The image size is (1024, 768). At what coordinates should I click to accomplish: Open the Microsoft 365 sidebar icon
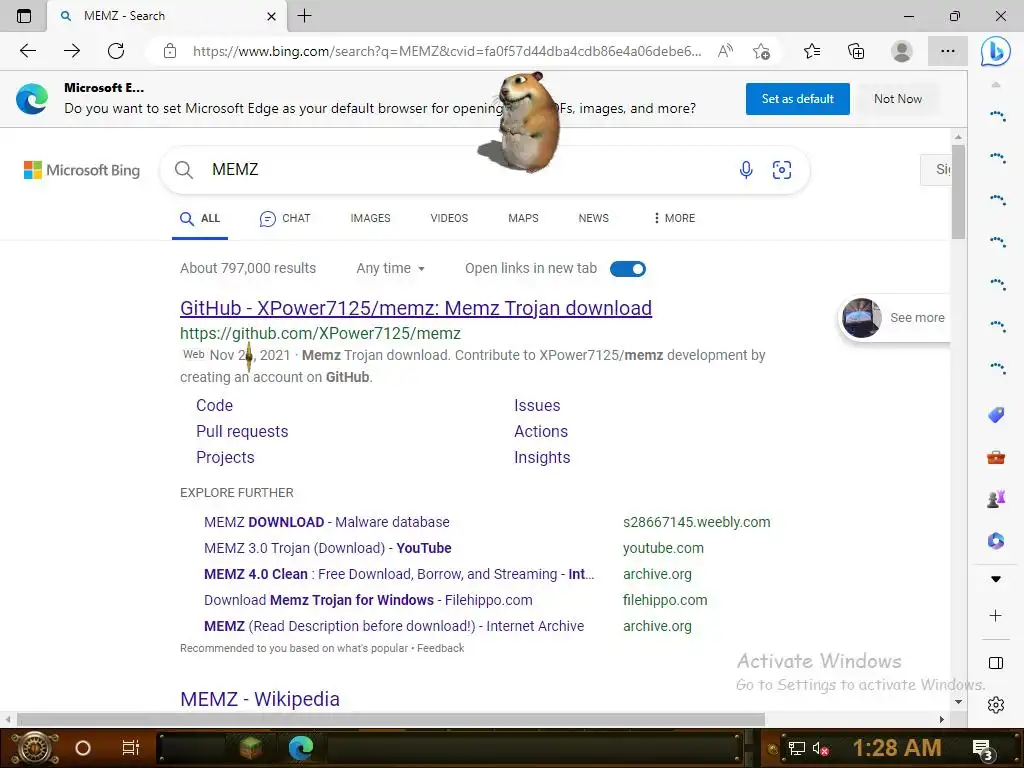pyautogui.click(x=996, y=541)
